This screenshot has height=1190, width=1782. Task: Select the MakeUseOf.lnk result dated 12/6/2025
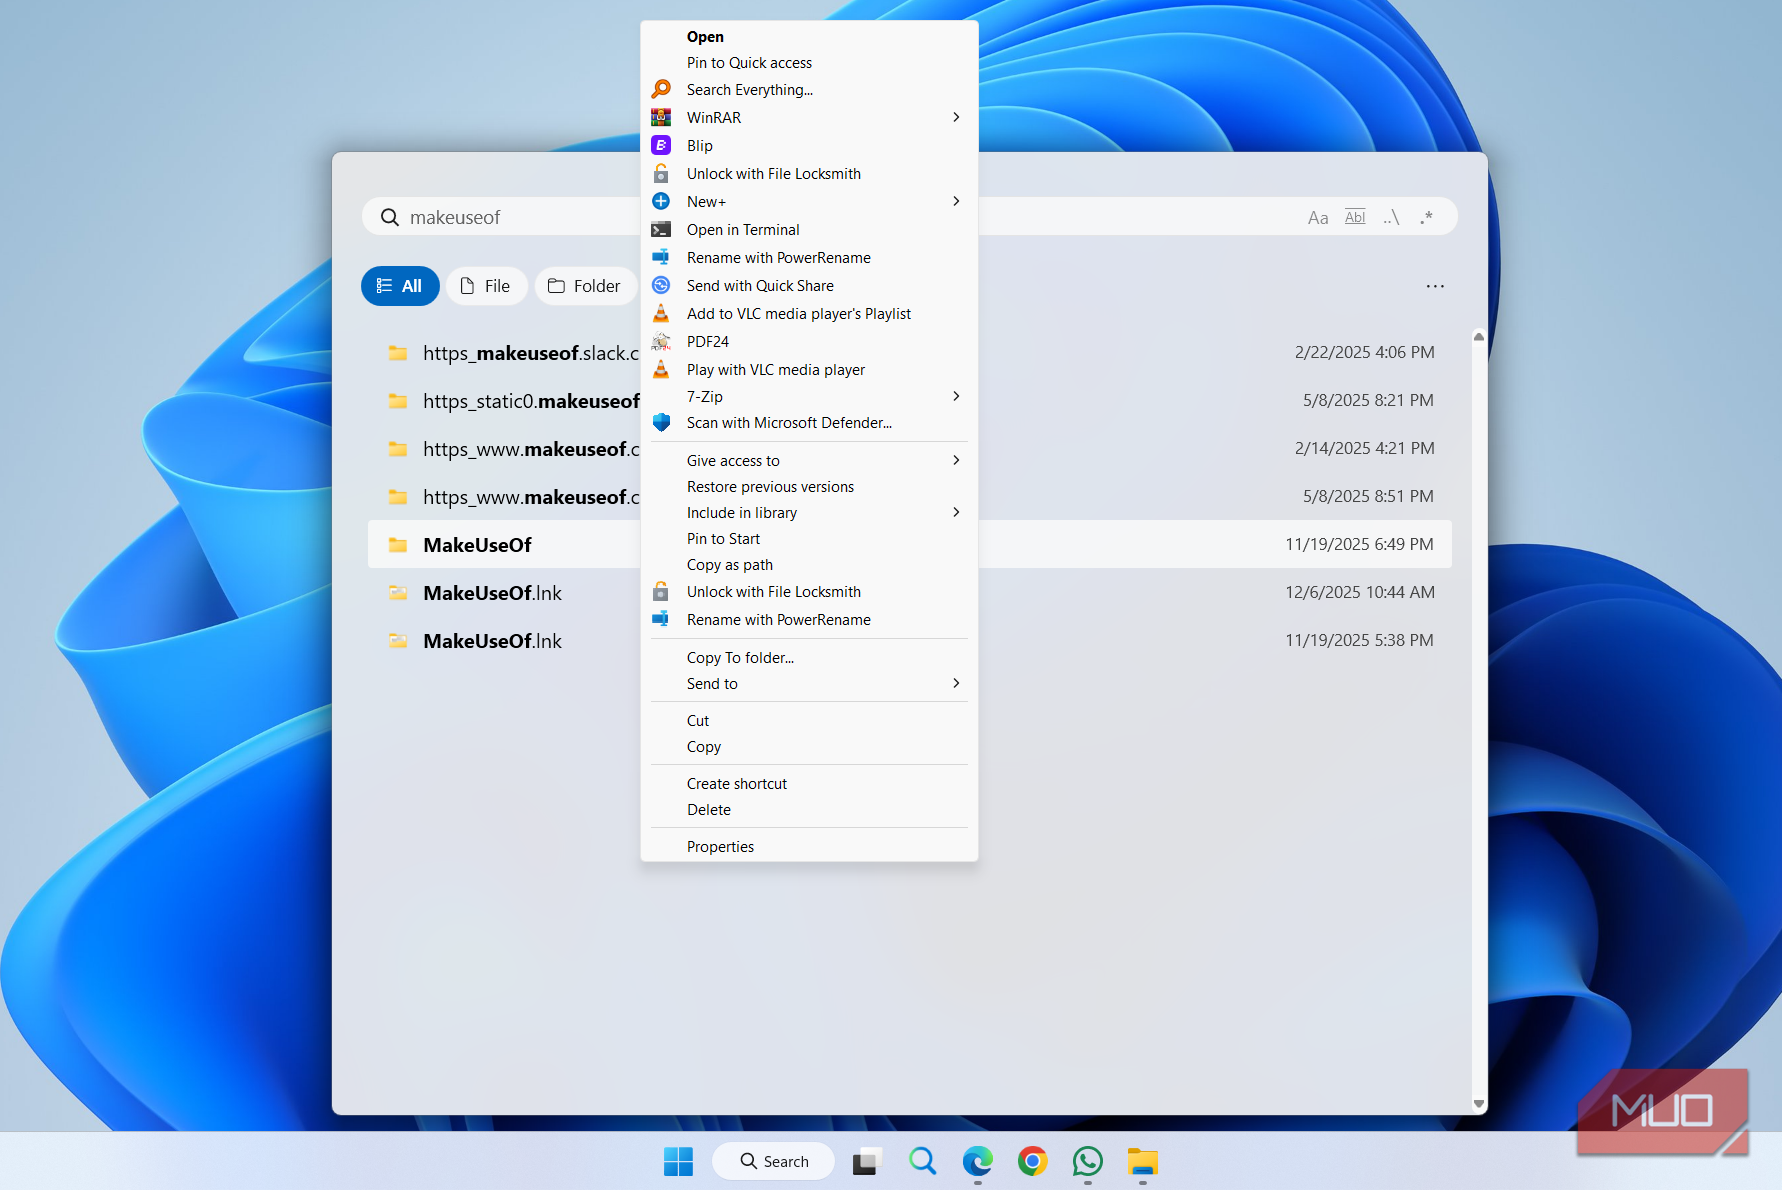click(x=910, y=592)
